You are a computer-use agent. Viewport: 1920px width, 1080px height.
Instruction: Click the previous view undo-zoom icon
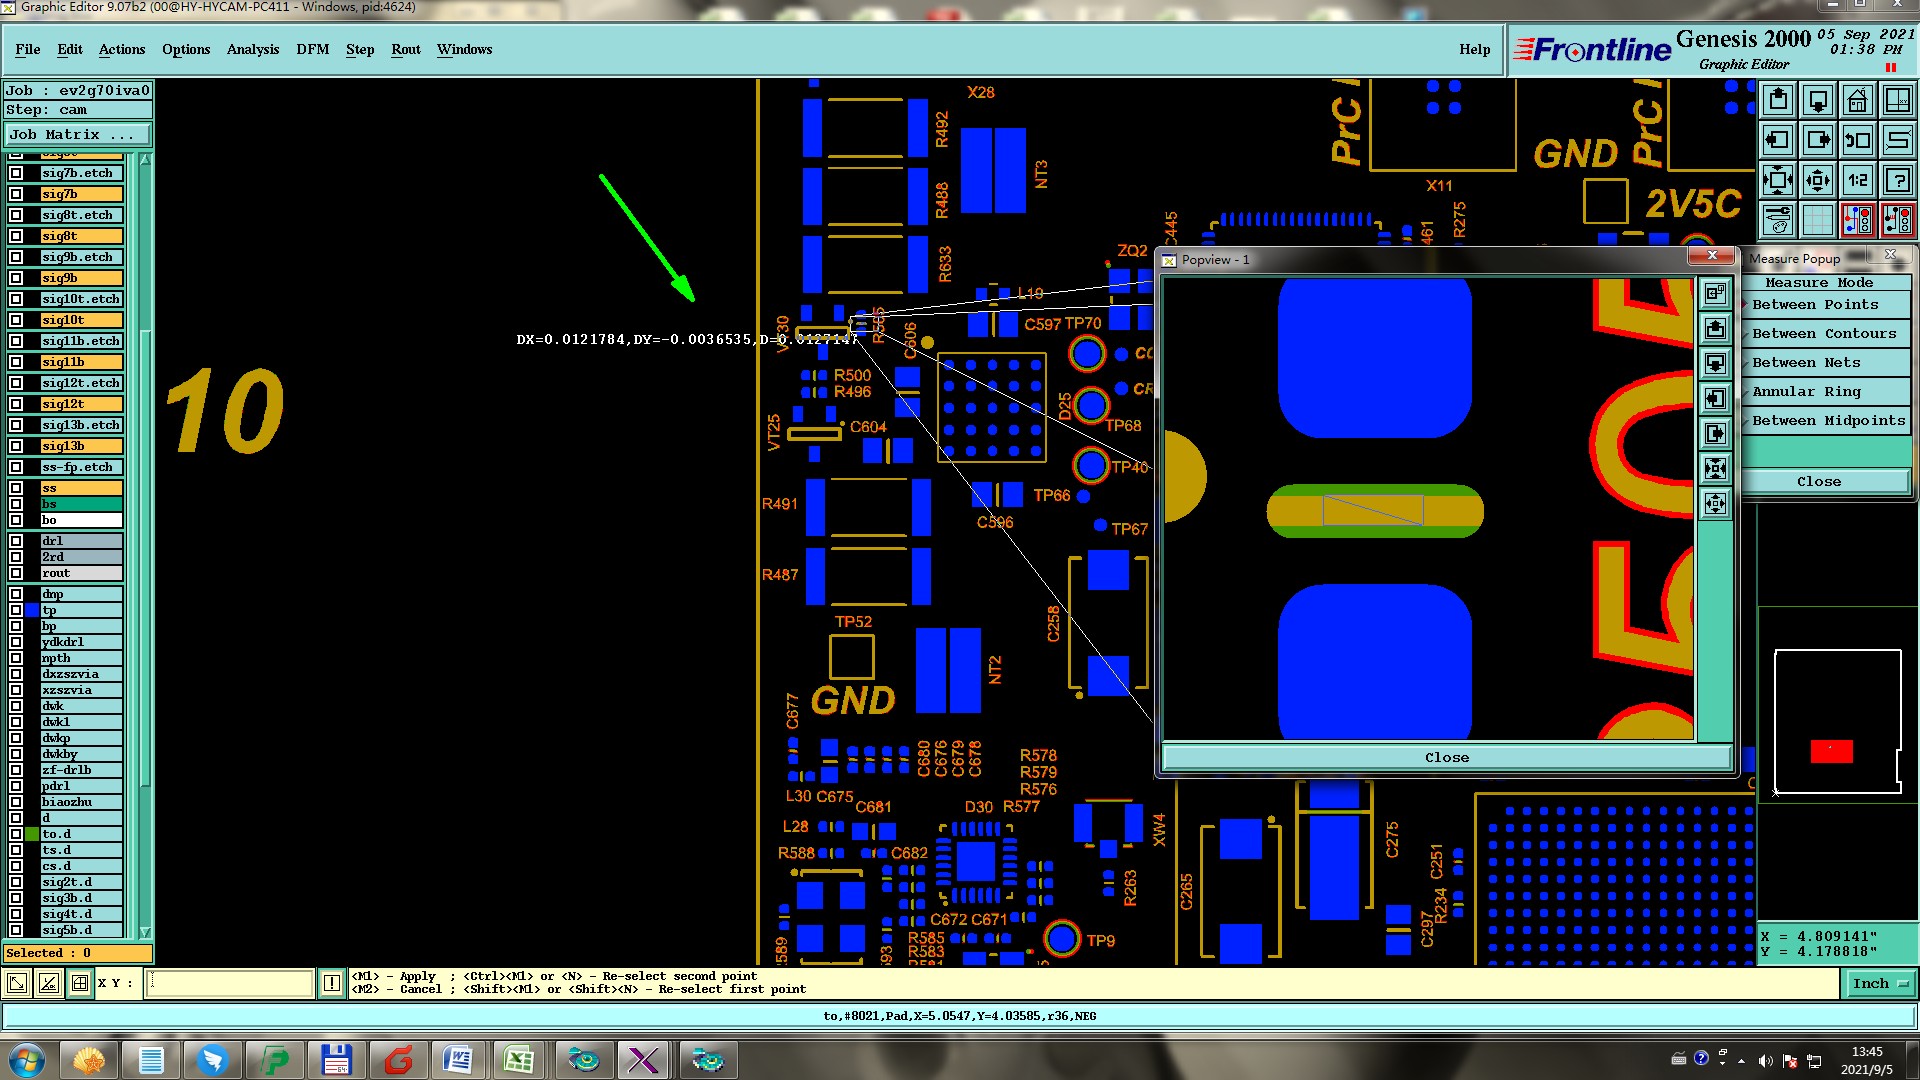(1857, 141)
